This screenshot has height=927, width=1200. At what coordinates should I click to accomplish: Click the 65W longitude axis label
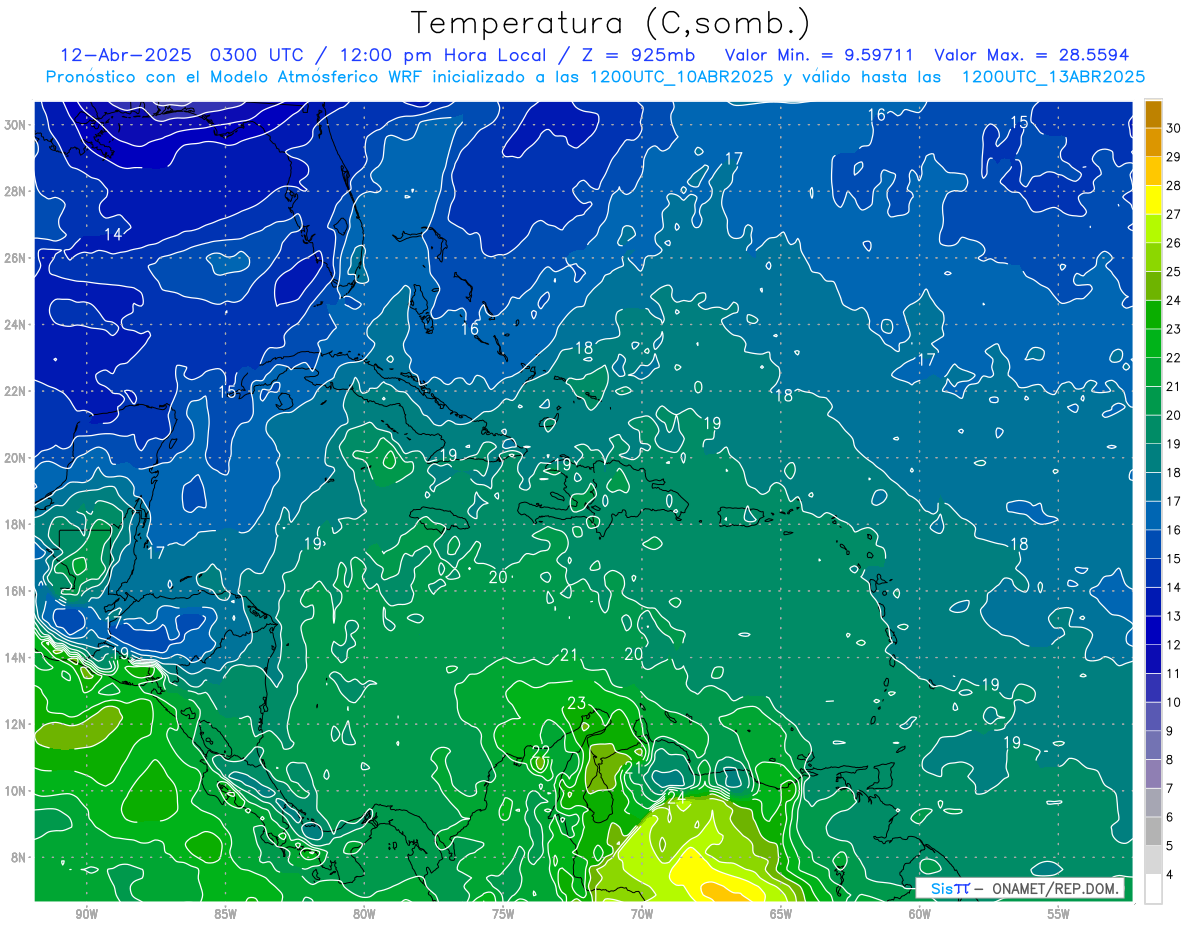(781, 914)
